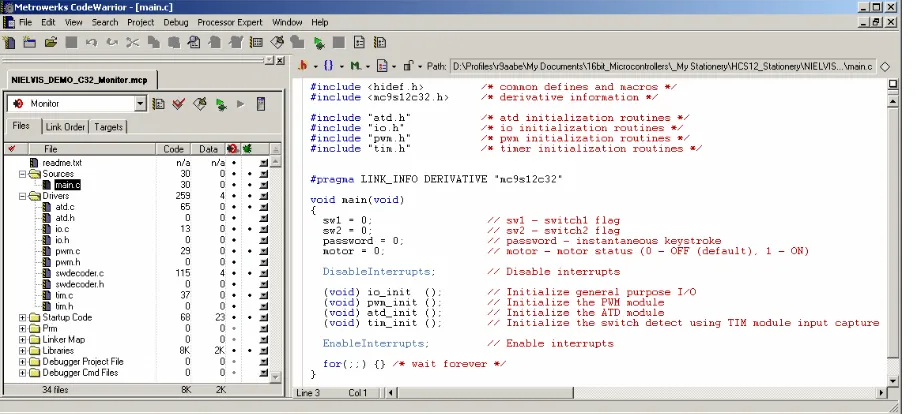Toggle target dot for readme.txt row
920x414 pixels.
pyautogui.click(x=234, y=162)
